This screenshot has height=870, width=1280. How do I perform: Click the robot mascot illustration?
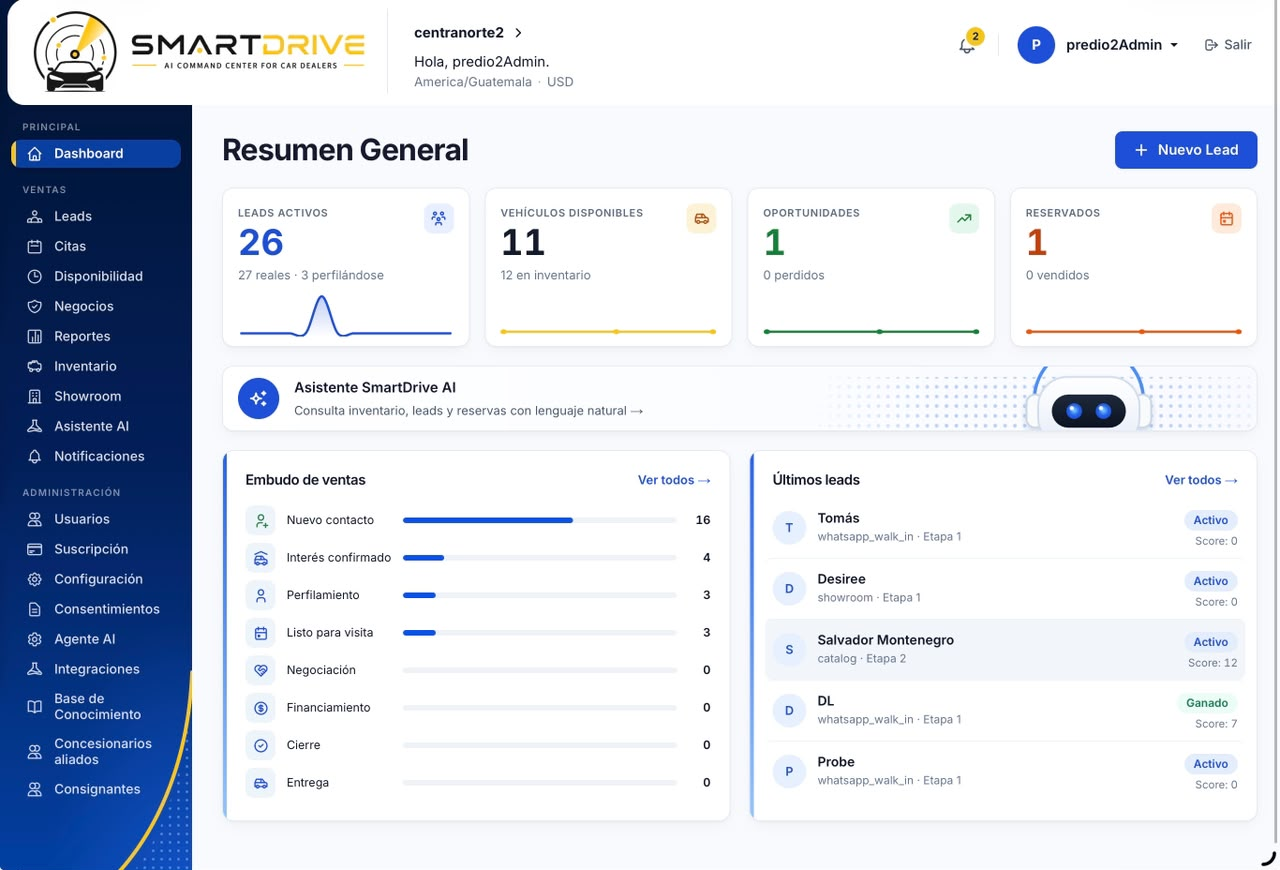click(x=1088, y=399)
